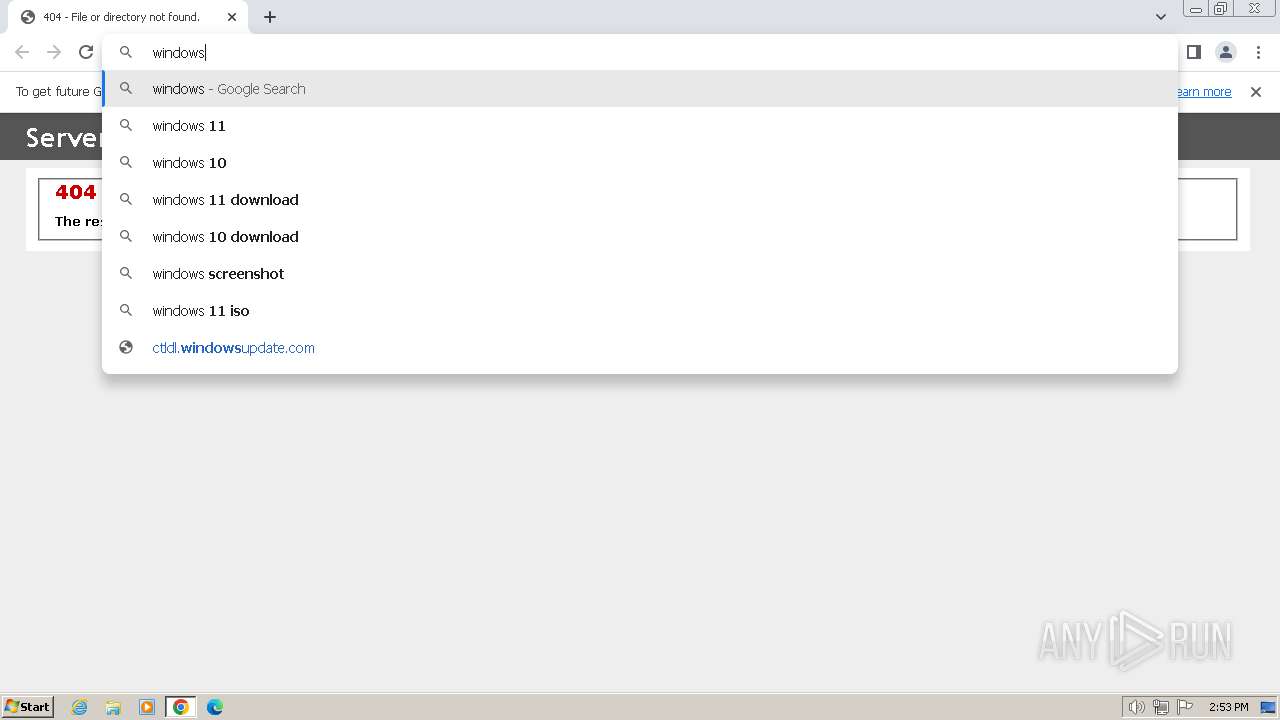This screenshot has width=1280, height=720.
Task: Open the Windows Start button
Action: click(x=27, y=707)
